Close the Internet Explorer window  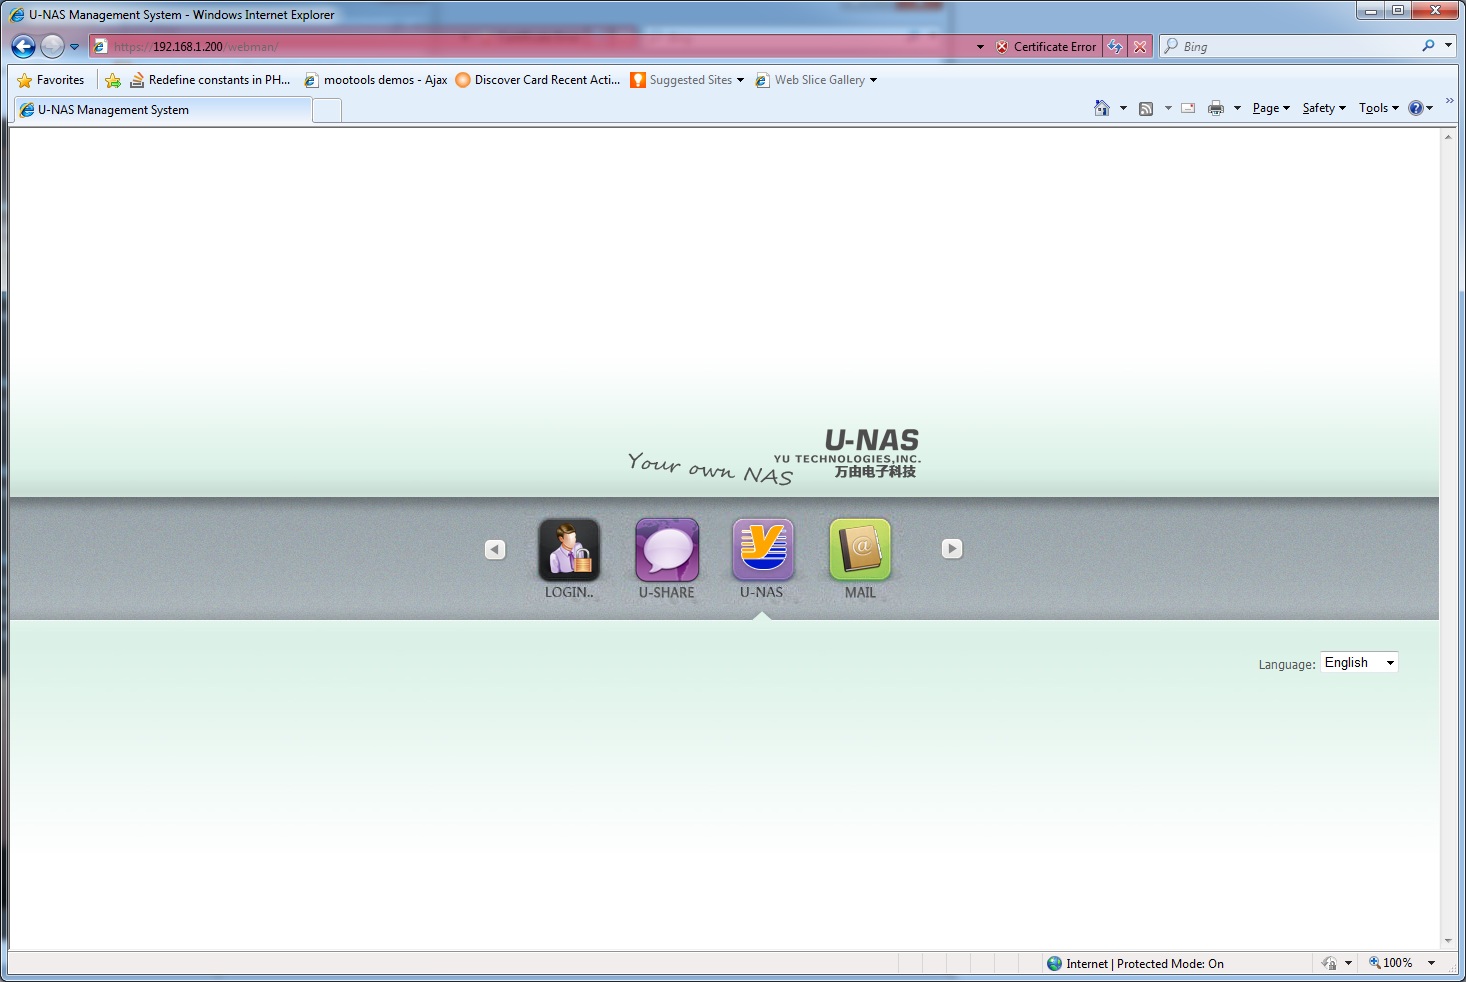(1435, 11)
